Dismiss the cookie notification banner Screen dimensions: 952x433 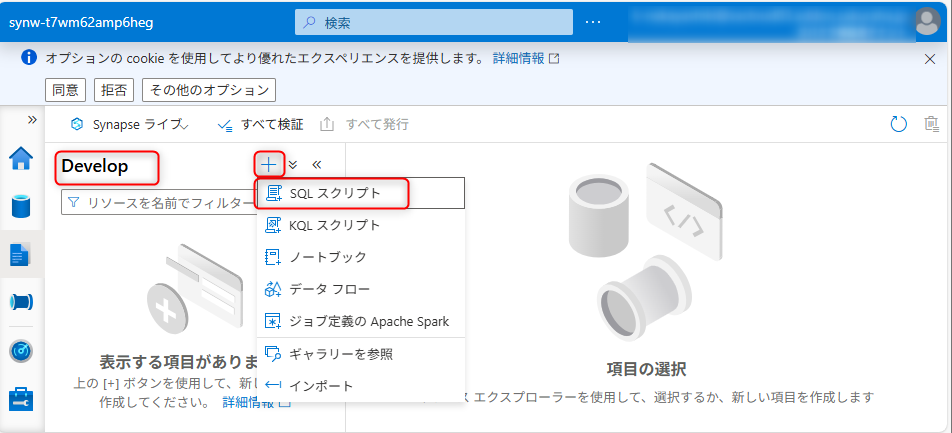click(930, 58)
